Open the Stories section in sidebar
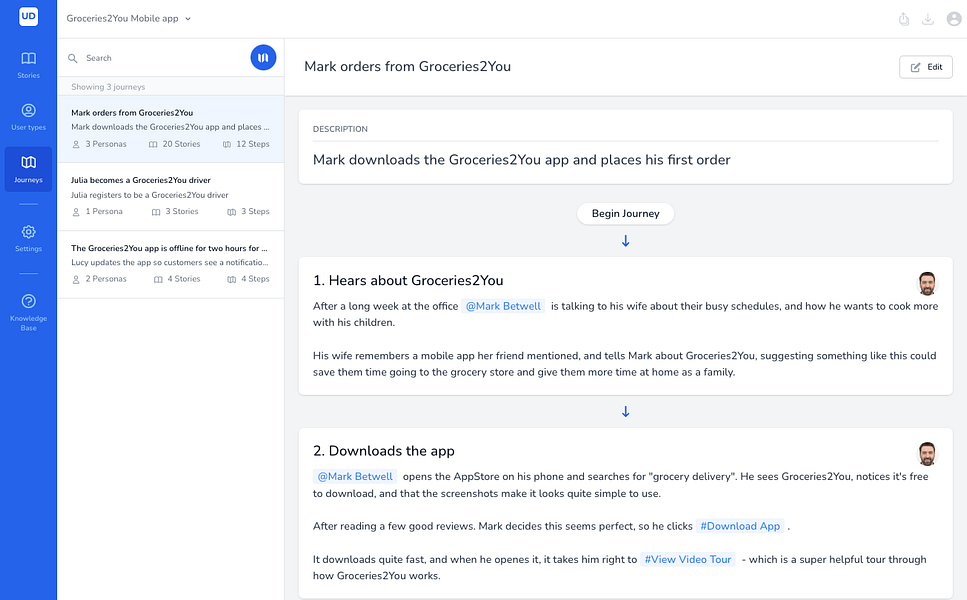967x600 pixels. click(x=28, y=65)
